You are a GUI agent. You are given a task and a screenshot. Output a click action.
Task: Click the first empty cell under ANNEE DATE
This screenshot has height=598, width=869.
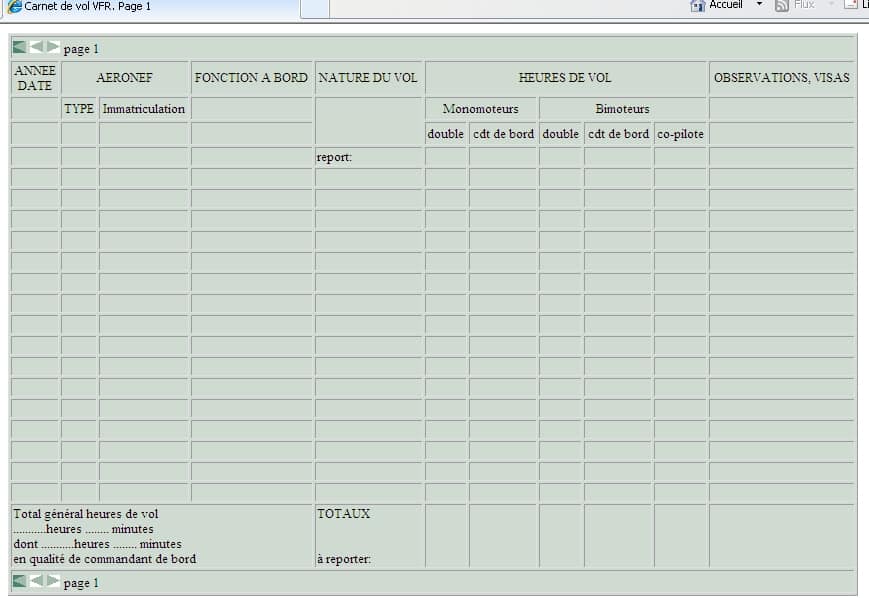click(x=35, y=133)
